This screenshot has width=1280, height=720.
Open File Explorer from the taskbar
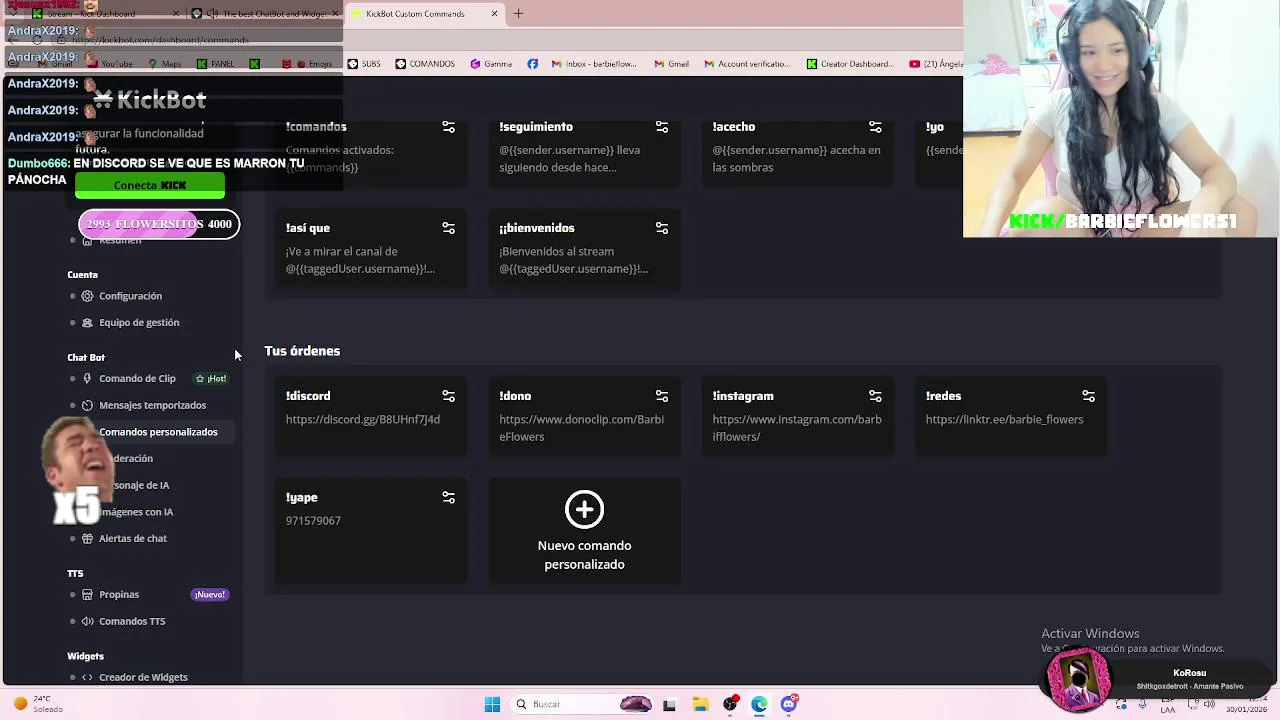pos(700,704)
